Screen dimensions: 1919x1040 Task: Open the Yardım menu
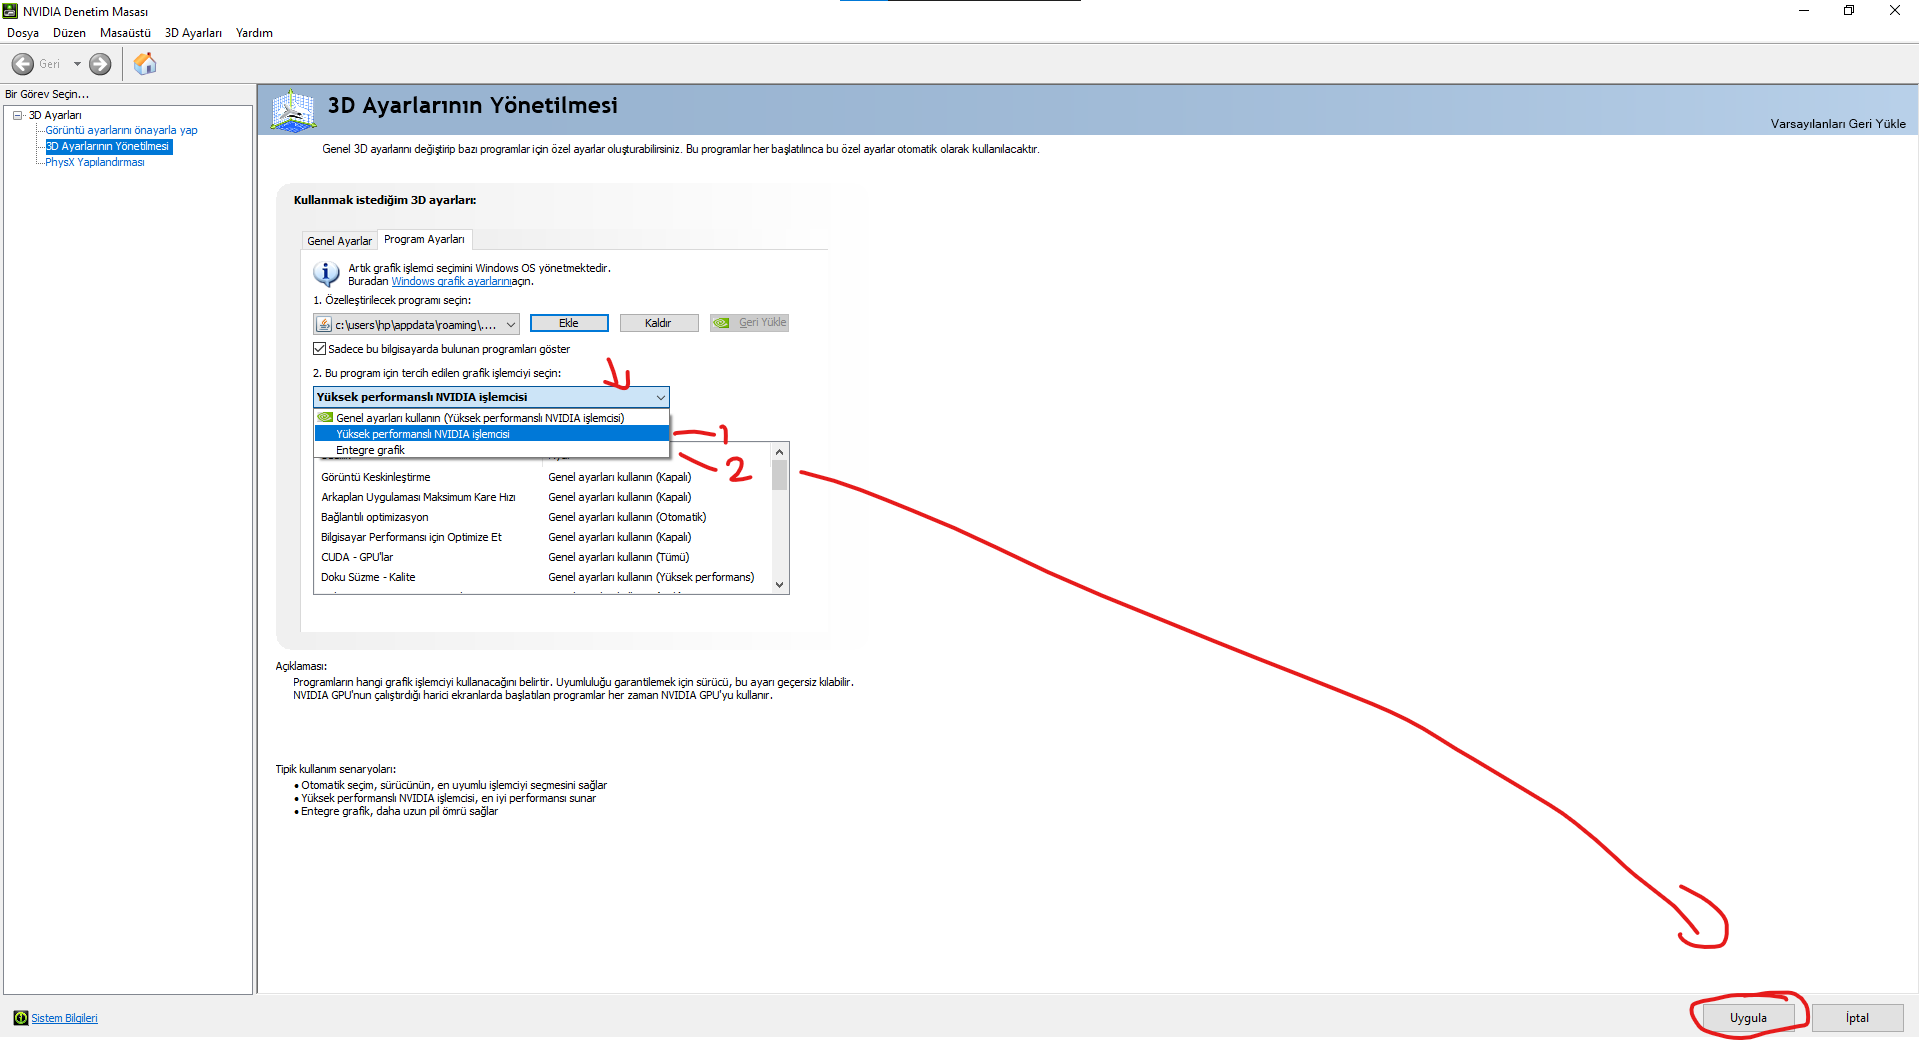254,33
